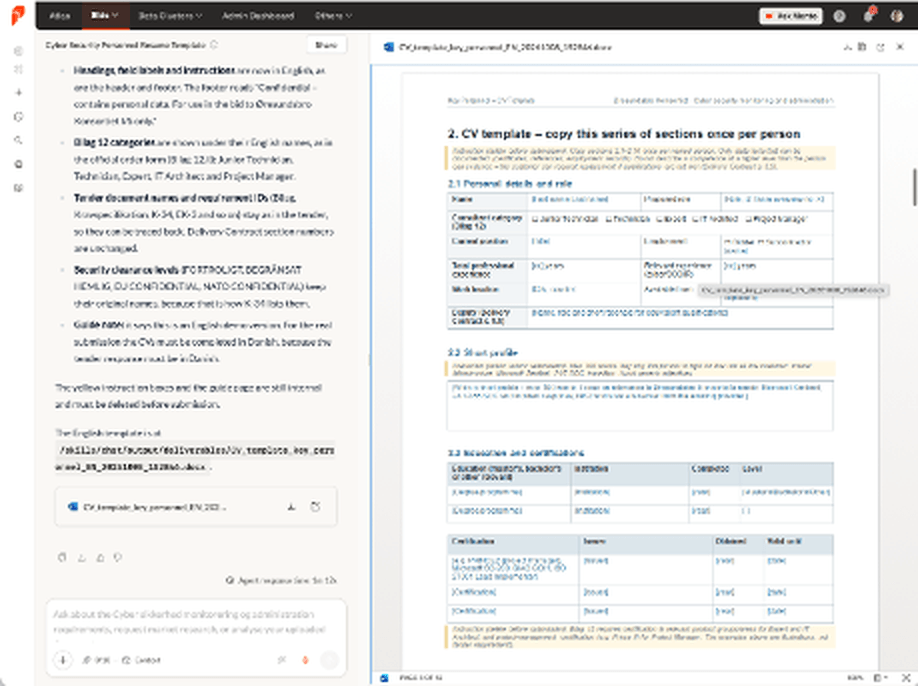Viewport: 918px width, 686px height.
Task: Click the status bar Word icon
Action: pos(385,678)
